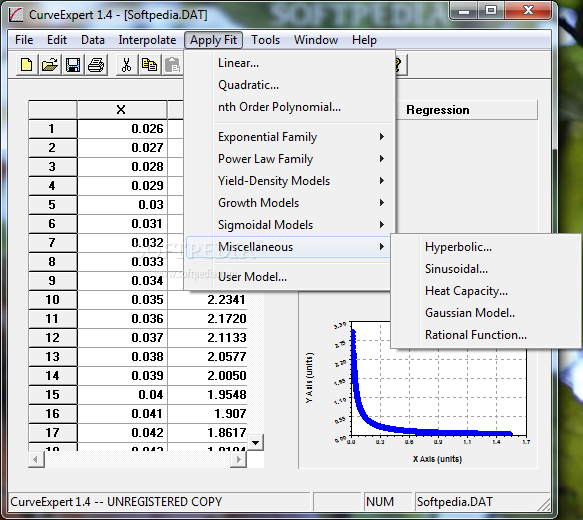Click the data table down scroll arrow
This screenshot has width=583, height=520.
click(255, 442)
